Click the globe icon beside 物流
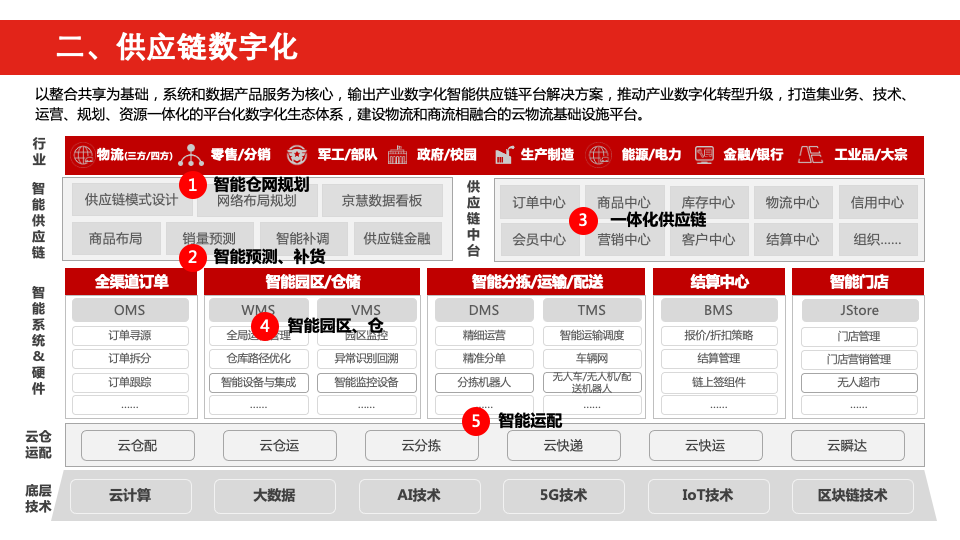Screen dimensions: 960x540 (82, 155)
